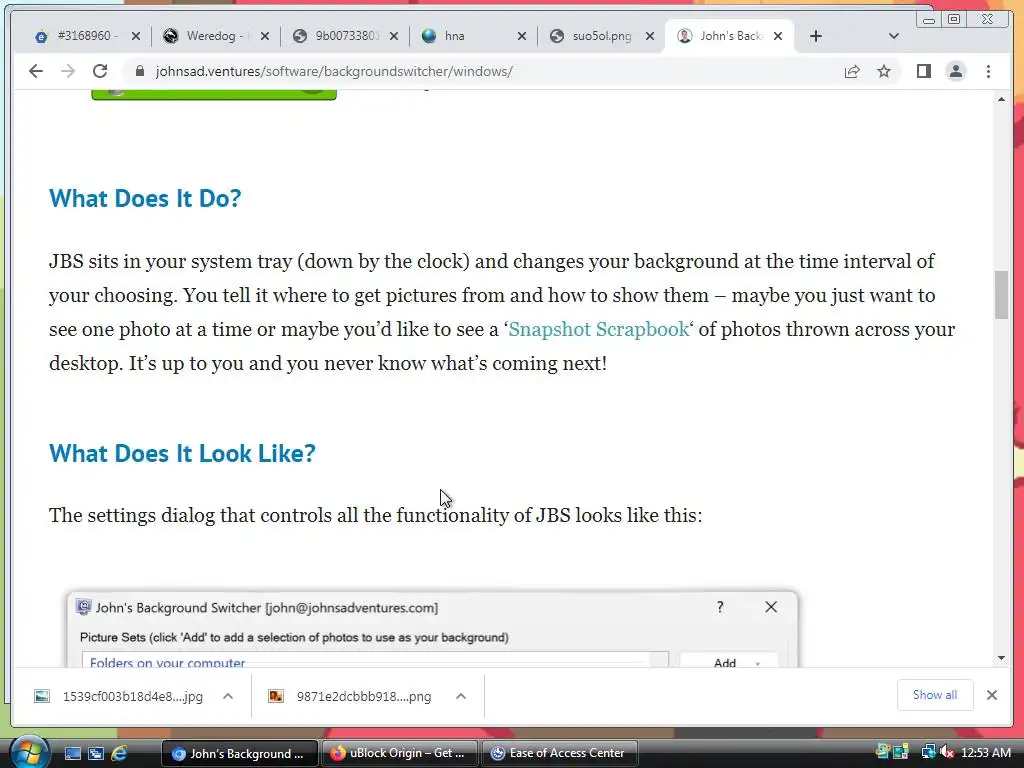Screen dimensions: 1024x768
Task: Close the Weredog tab
Action: pos(264,36)
